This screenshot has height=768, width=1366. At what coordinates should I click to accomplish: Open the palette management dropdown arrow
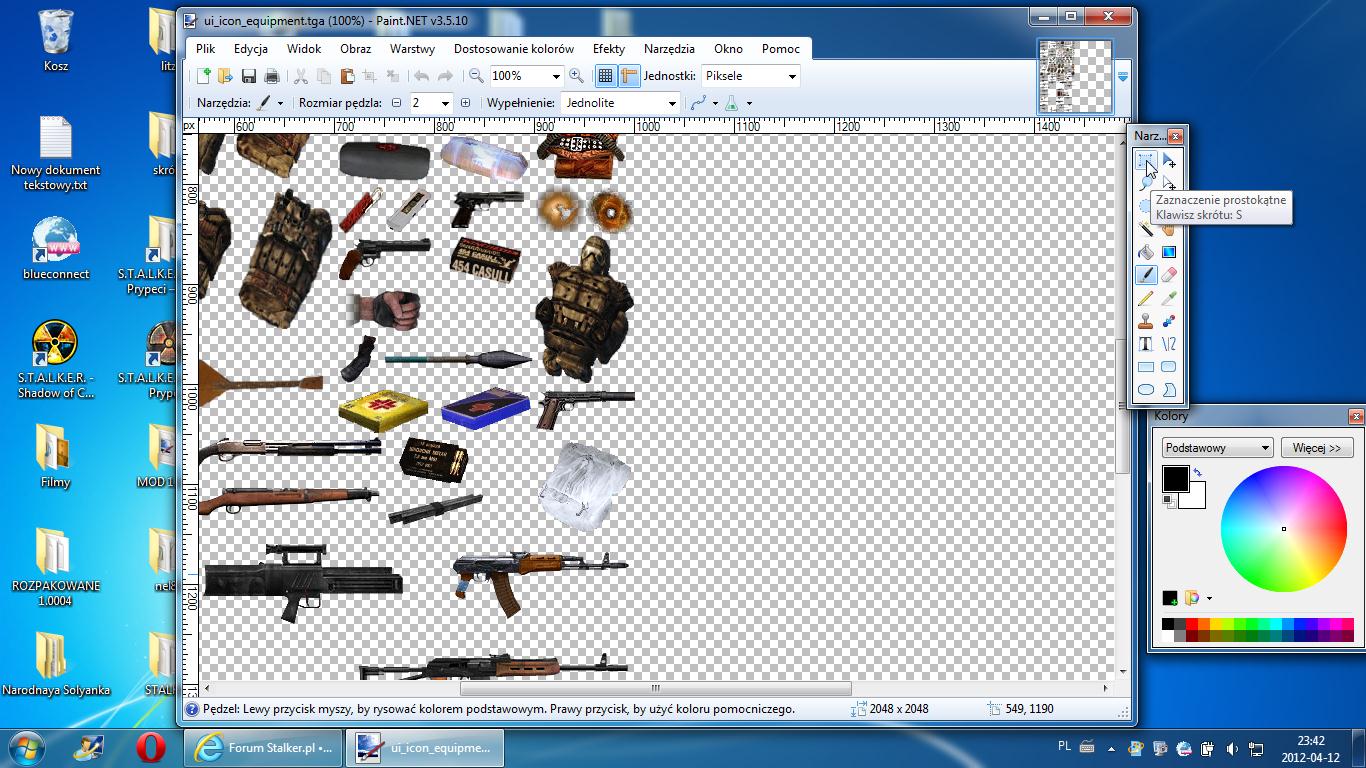click(1210, 599)
